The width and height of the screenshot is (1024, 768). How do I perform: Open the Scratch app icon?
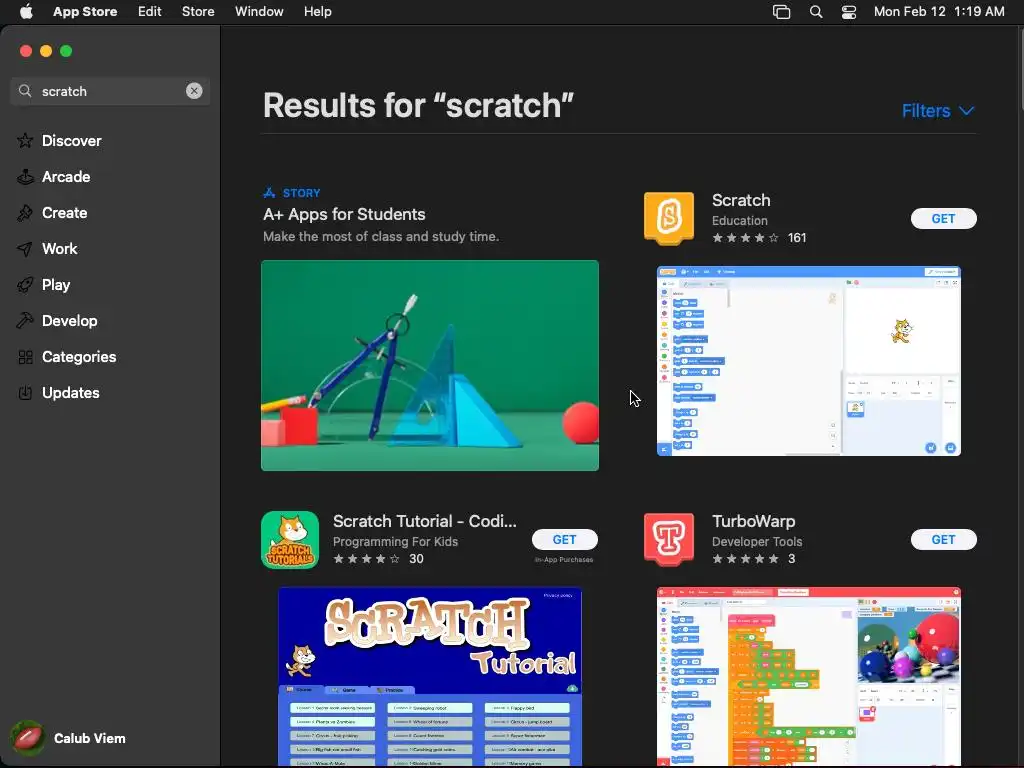pos(669,219)
